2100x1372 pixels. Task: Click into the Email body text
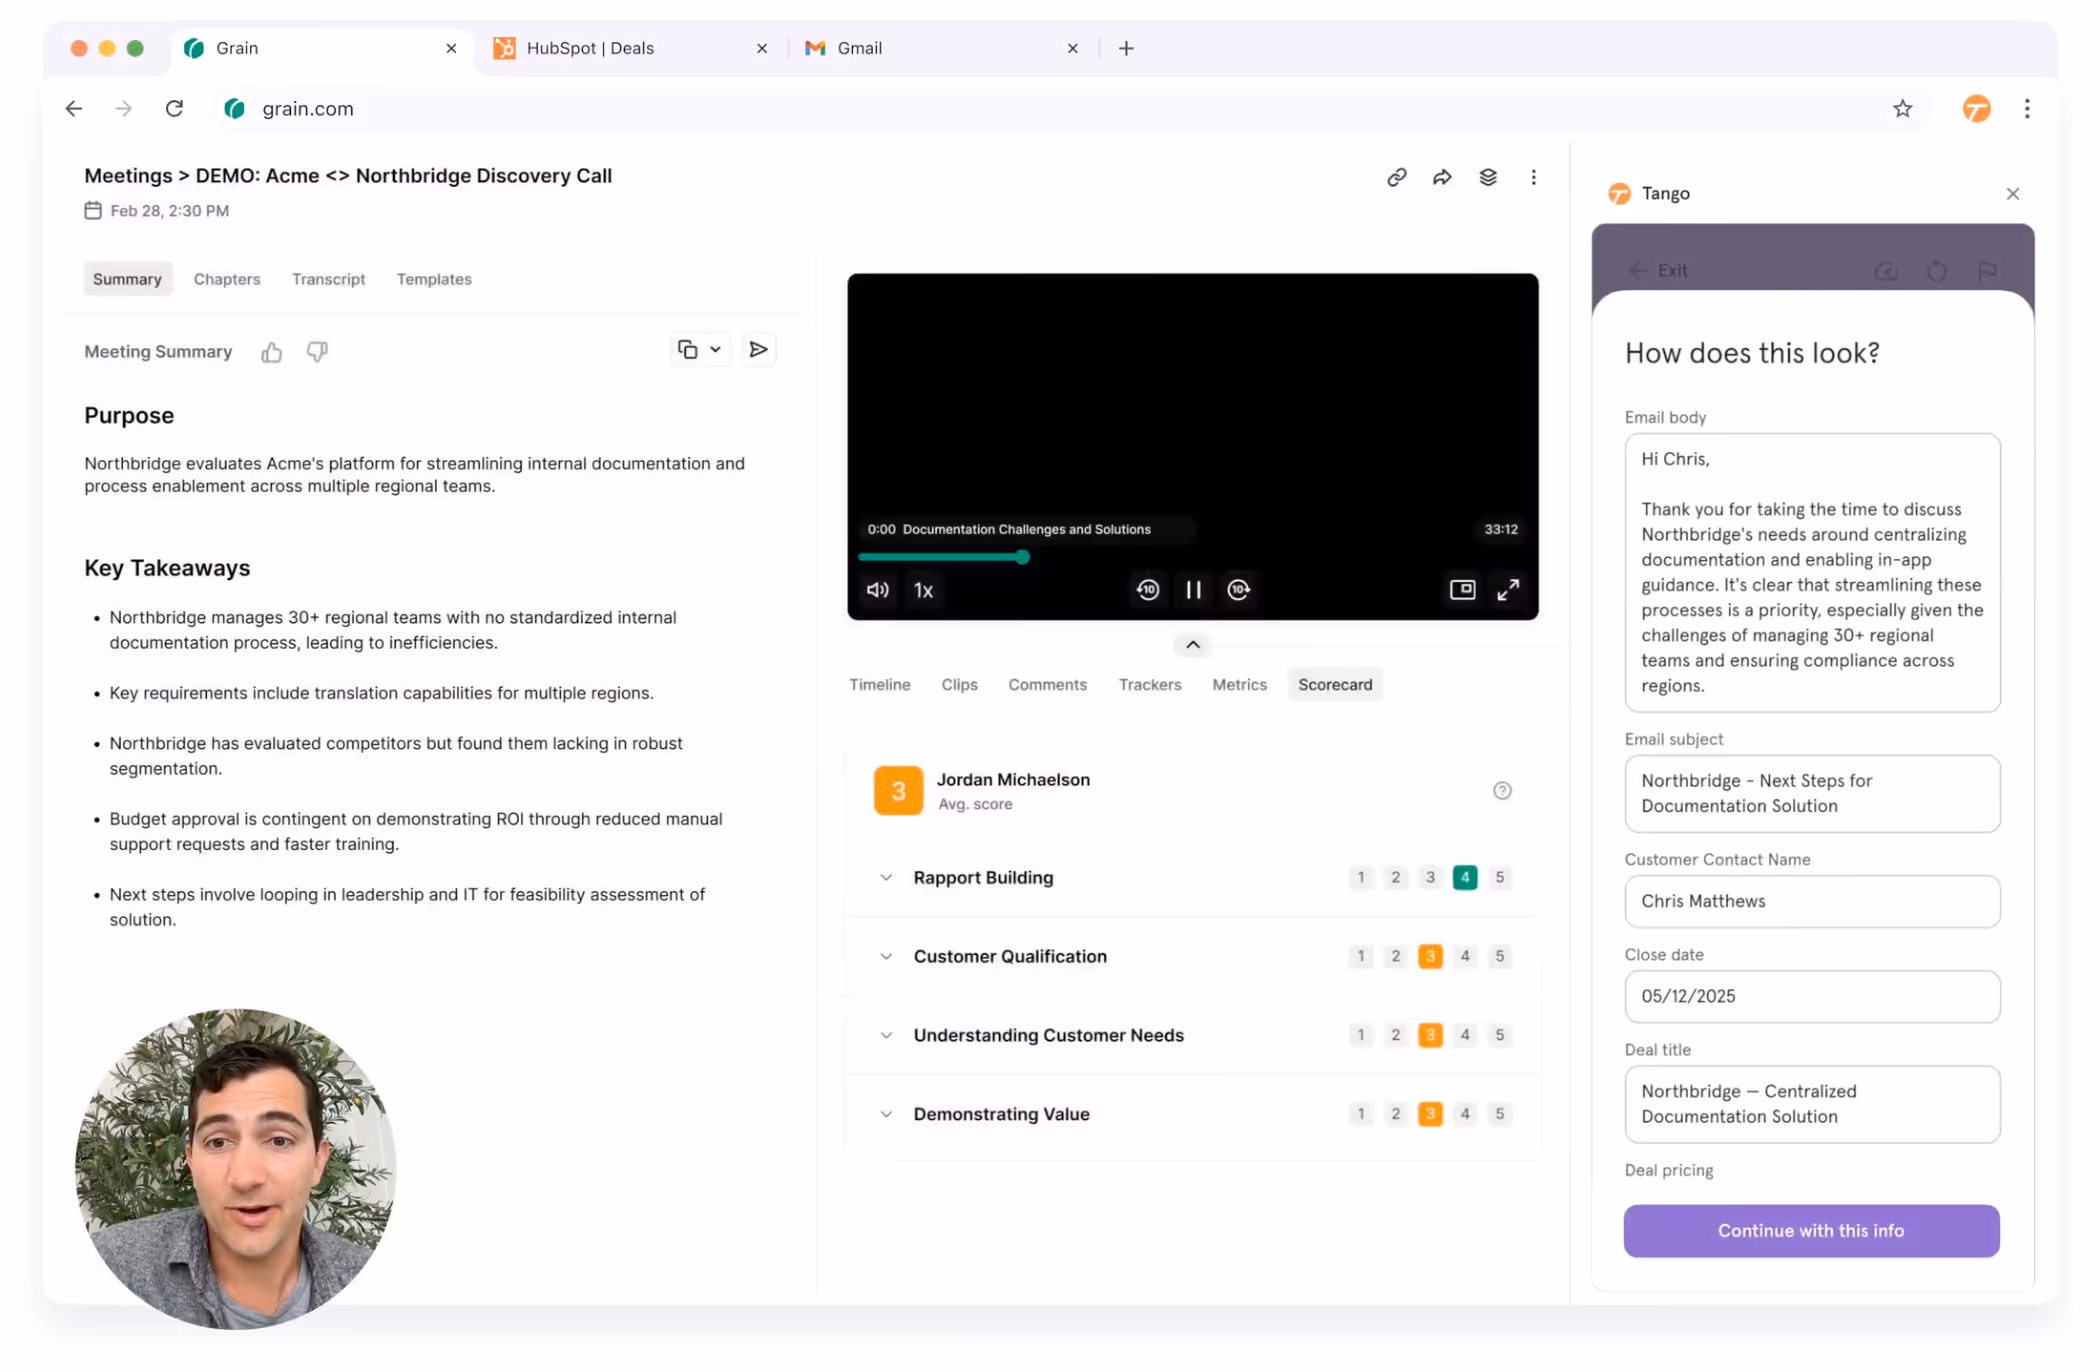click(1812, 573)
